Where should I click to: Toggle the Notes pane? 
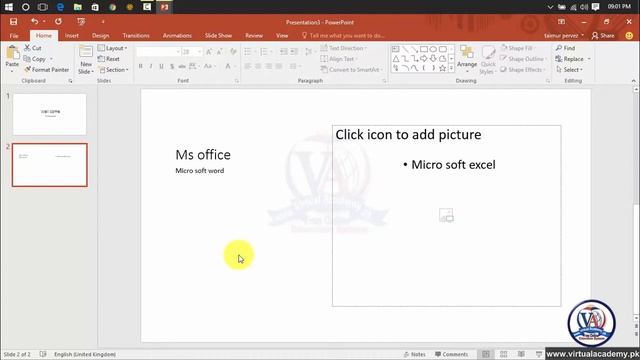(x=414, y=354)
